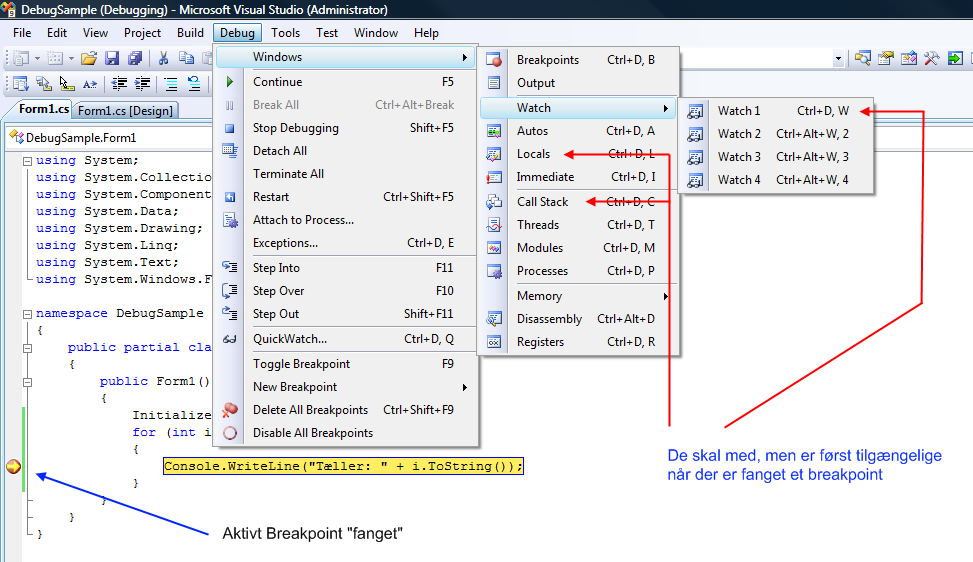Collapse the public Form1() method outline
Image resolution: width=973 pixels, height=562 pixels.
click(27, 383)
